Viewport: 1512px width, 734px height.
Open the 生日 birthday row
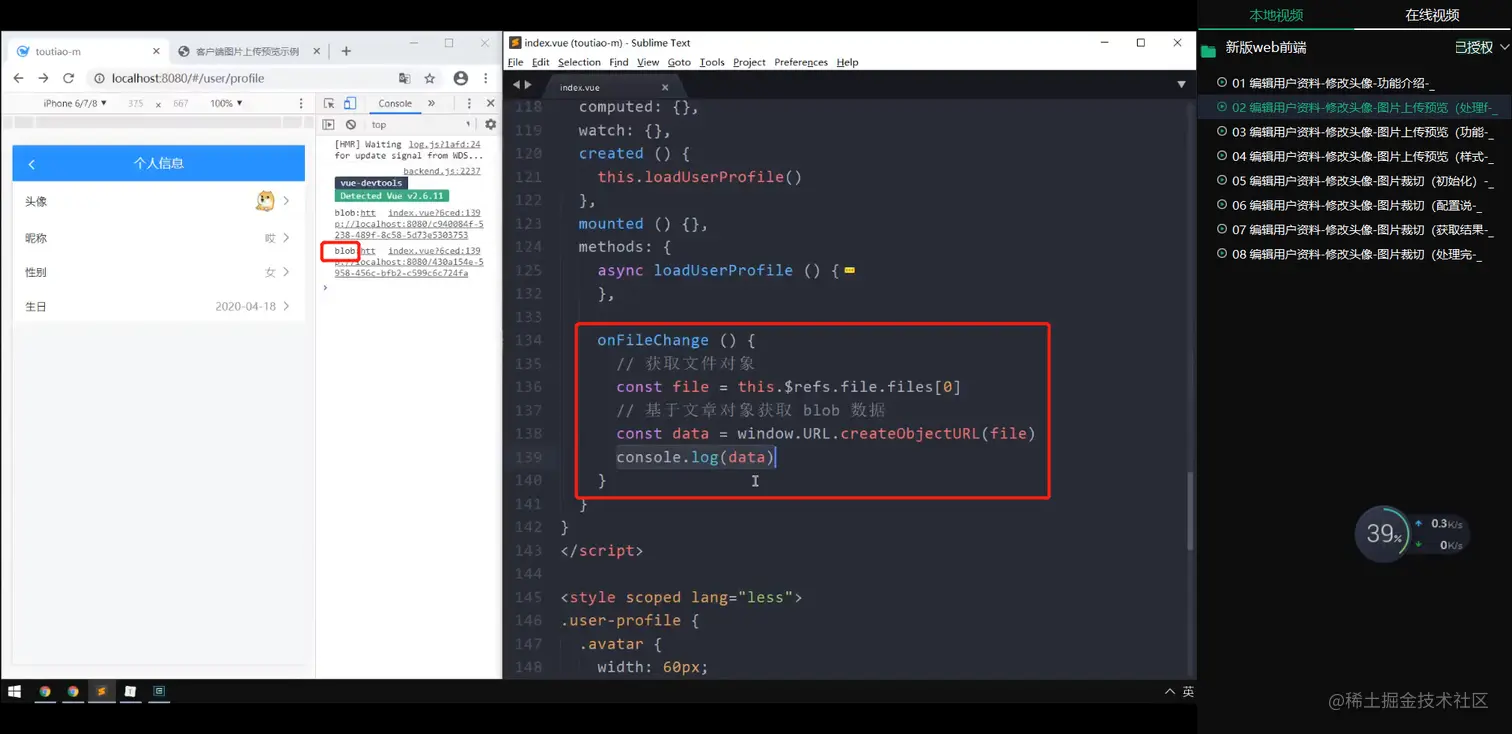coord(158,306)
